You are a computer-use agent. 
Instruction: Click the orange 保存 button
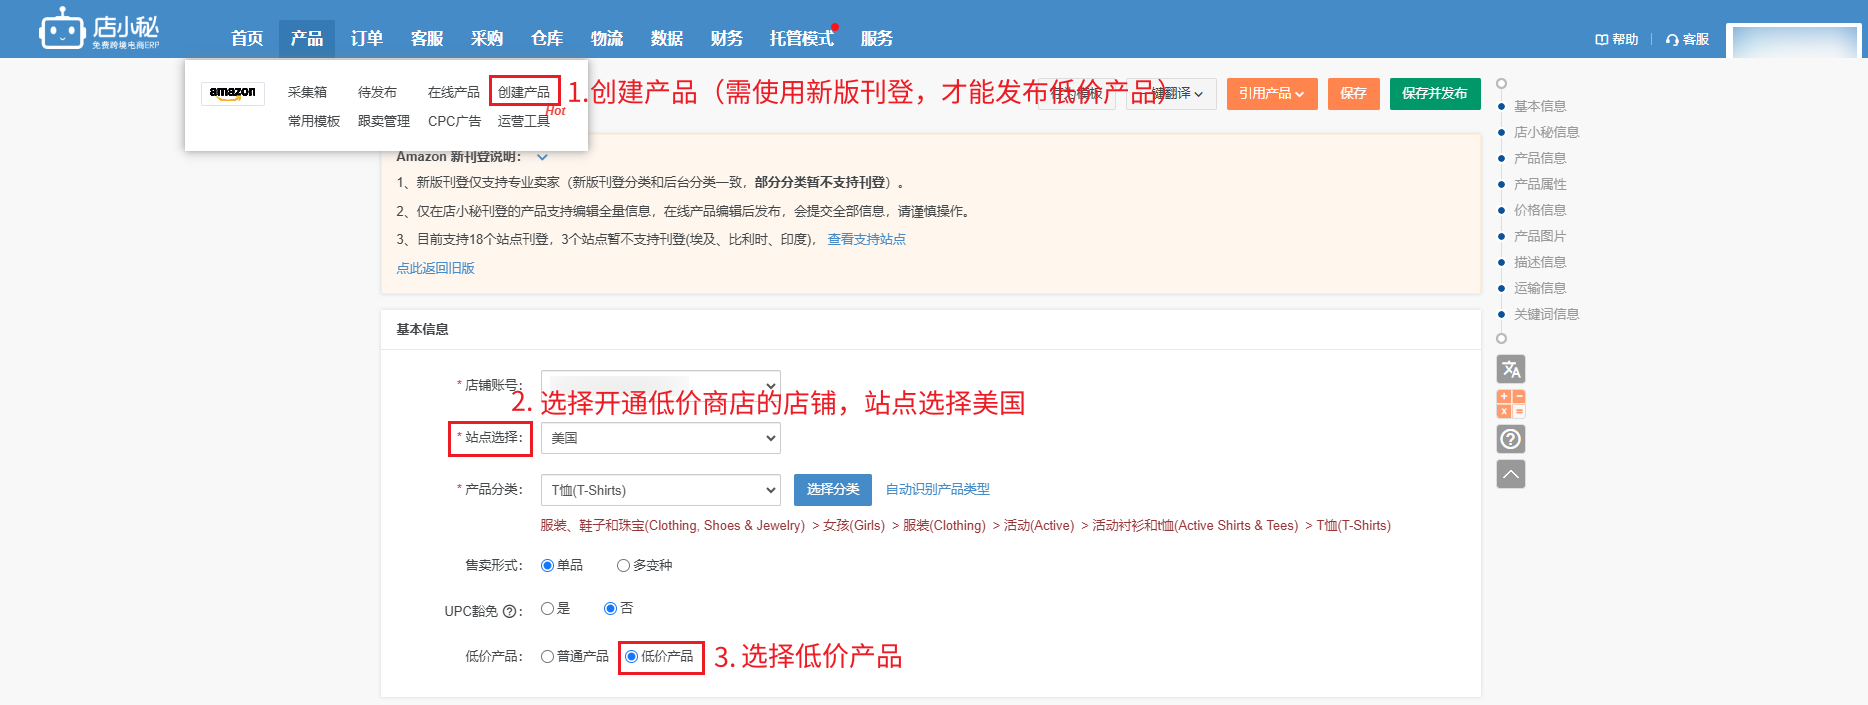coord(1354,93)
